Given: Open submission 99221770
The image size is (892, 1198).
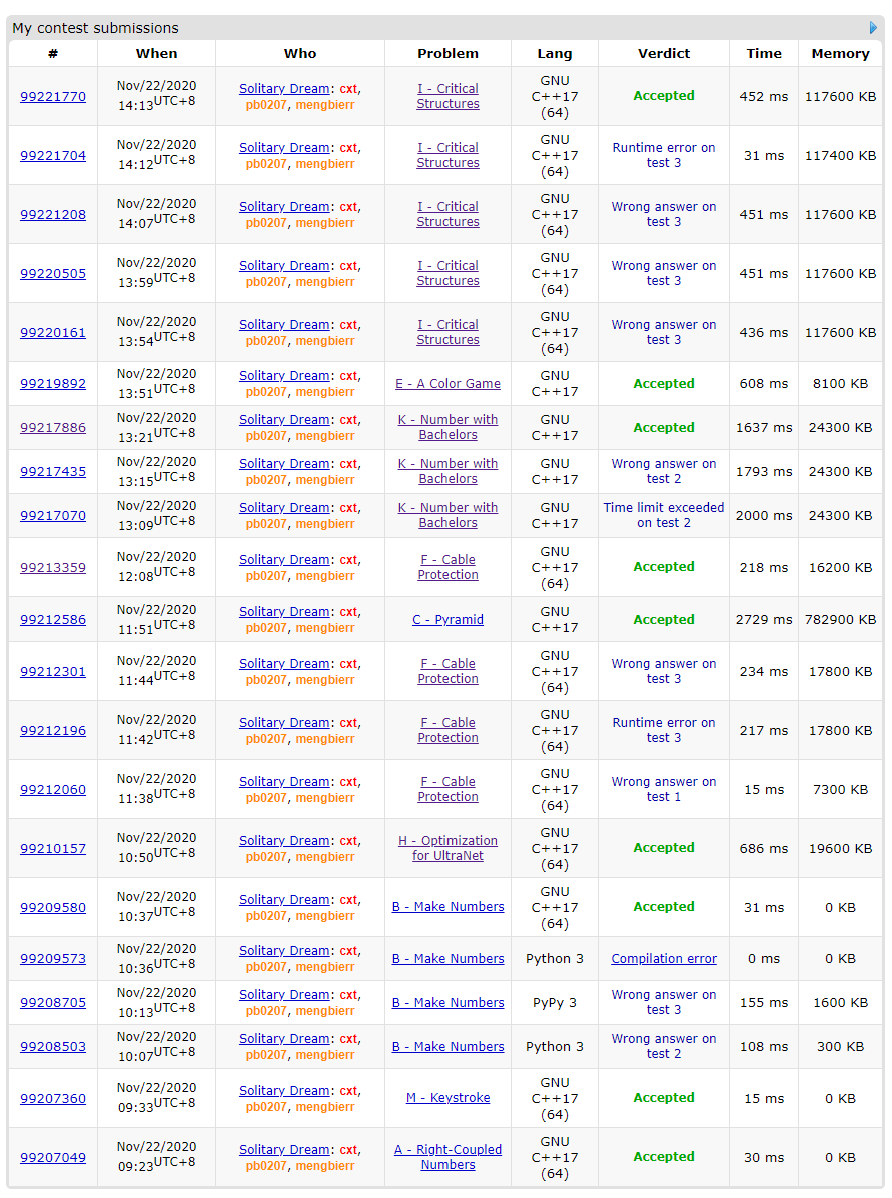Looking at the screenshot, I should tap(53, 97).
